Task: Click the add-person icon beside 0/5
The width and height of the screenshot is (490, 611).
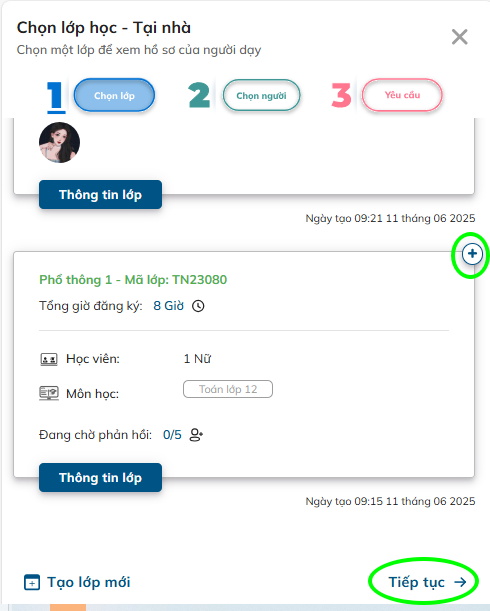Action: (x=196, y=434)
